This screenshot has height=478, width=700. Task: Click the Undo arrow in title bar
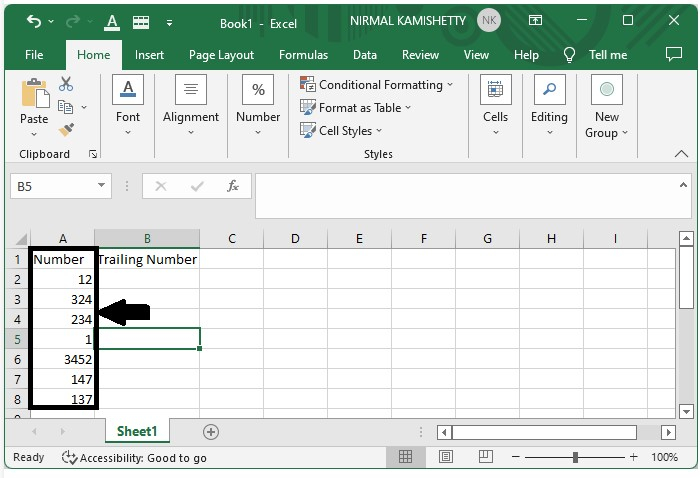coord(35,21)
